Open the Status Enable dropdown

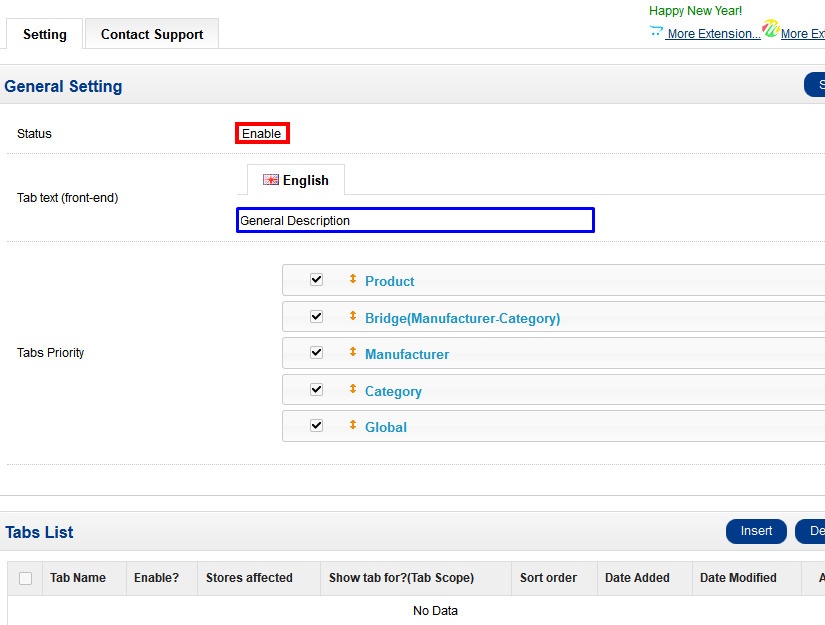[x=262, y=134]
